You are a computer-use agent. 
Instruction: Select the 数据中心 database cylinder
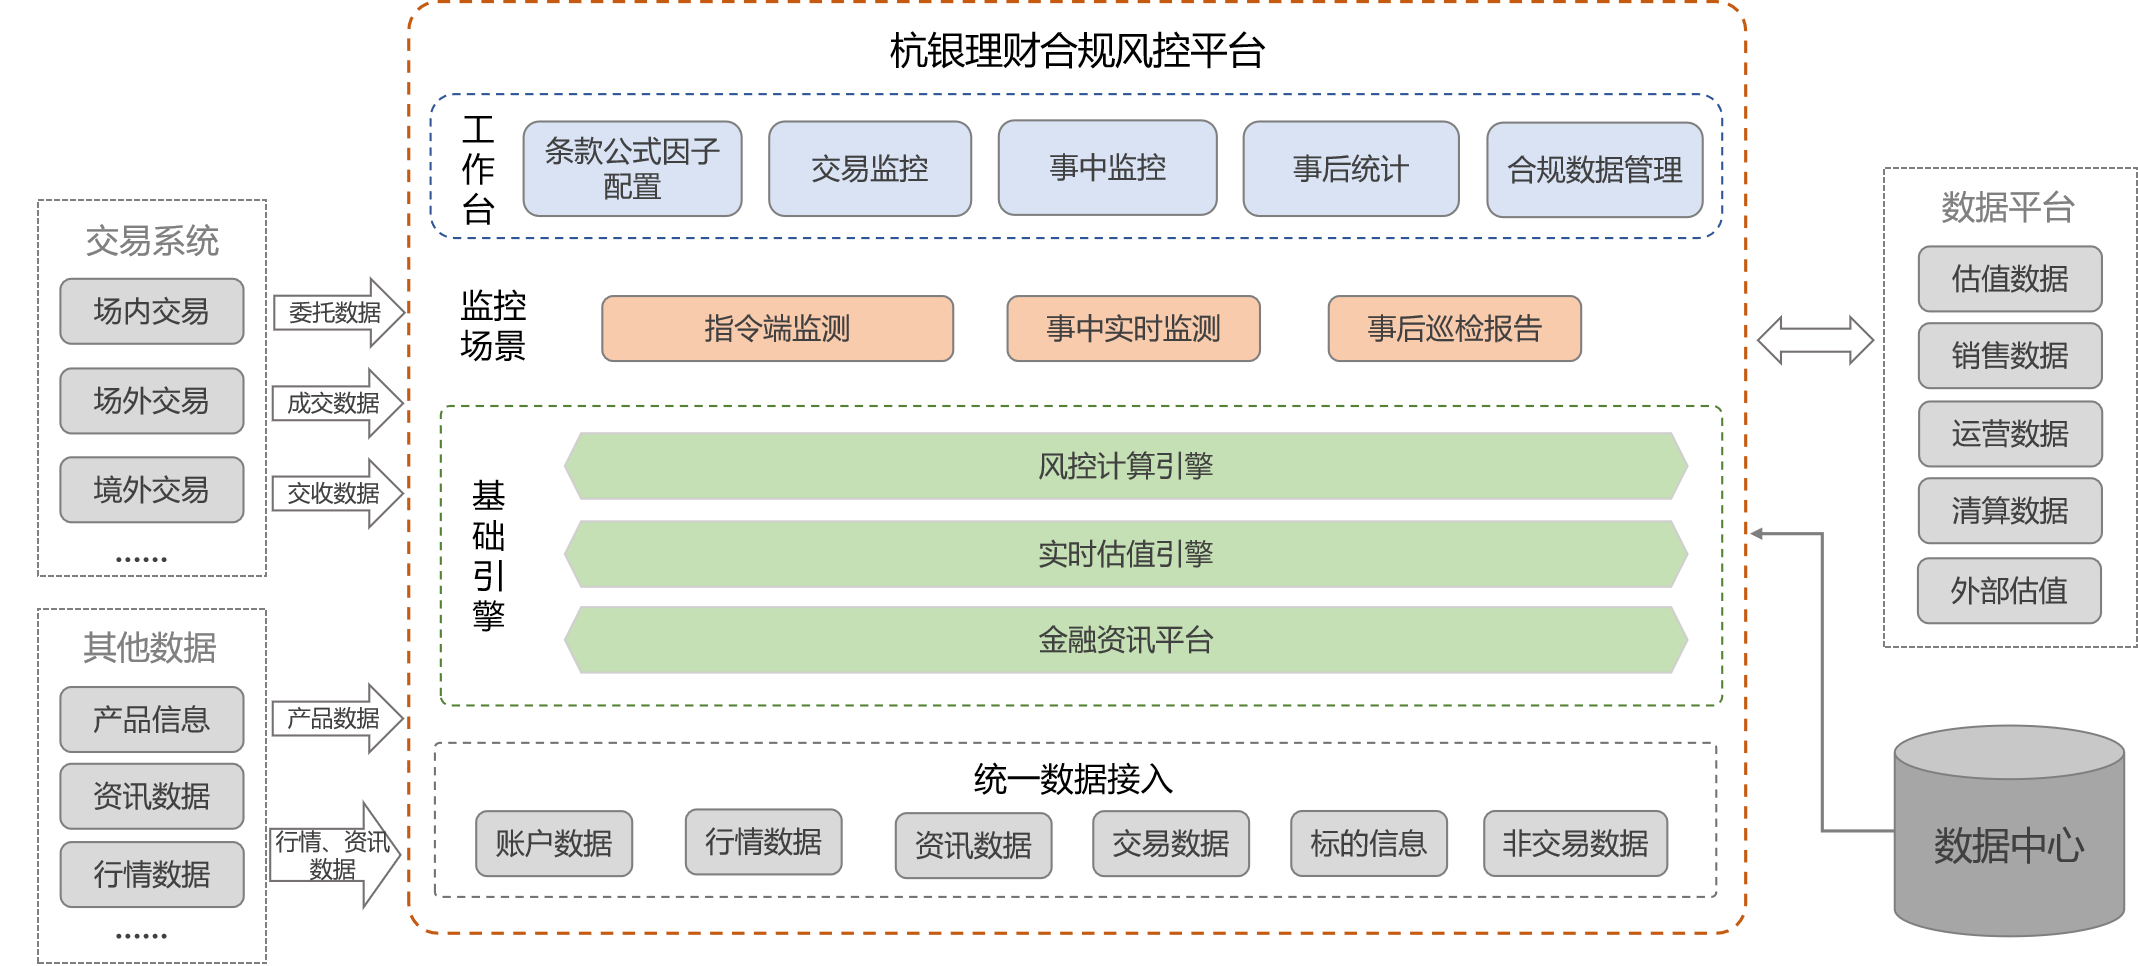[x=2009, y=832]
